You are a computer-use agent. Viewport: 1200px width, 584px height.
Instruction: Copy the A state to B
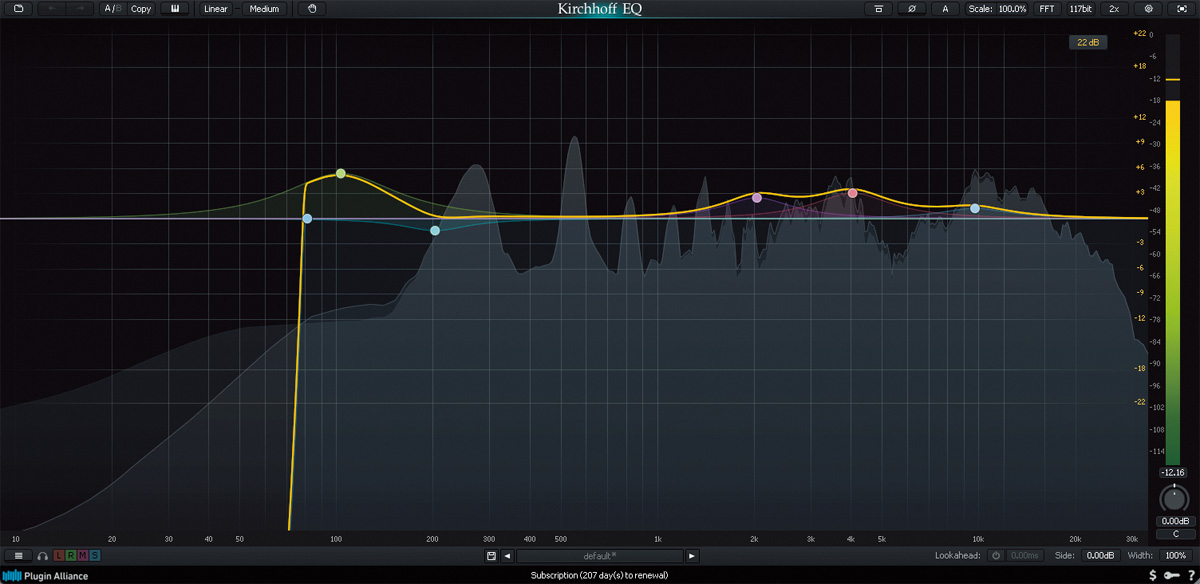click(x=141, y=9)
